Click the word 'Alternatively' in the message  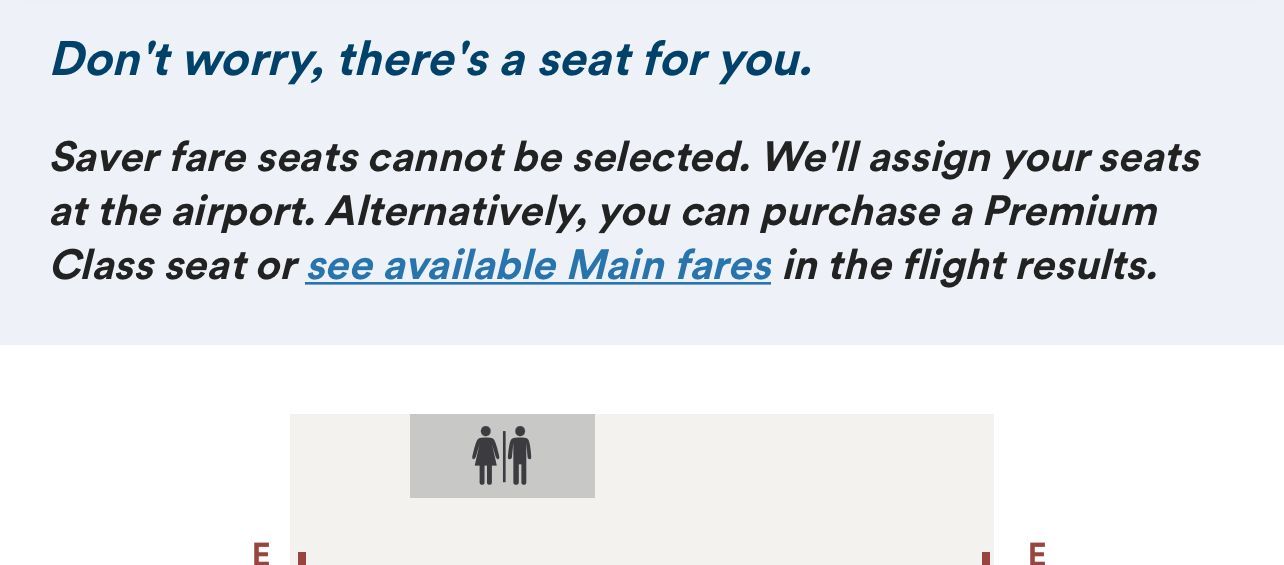[x=457, y=212]
